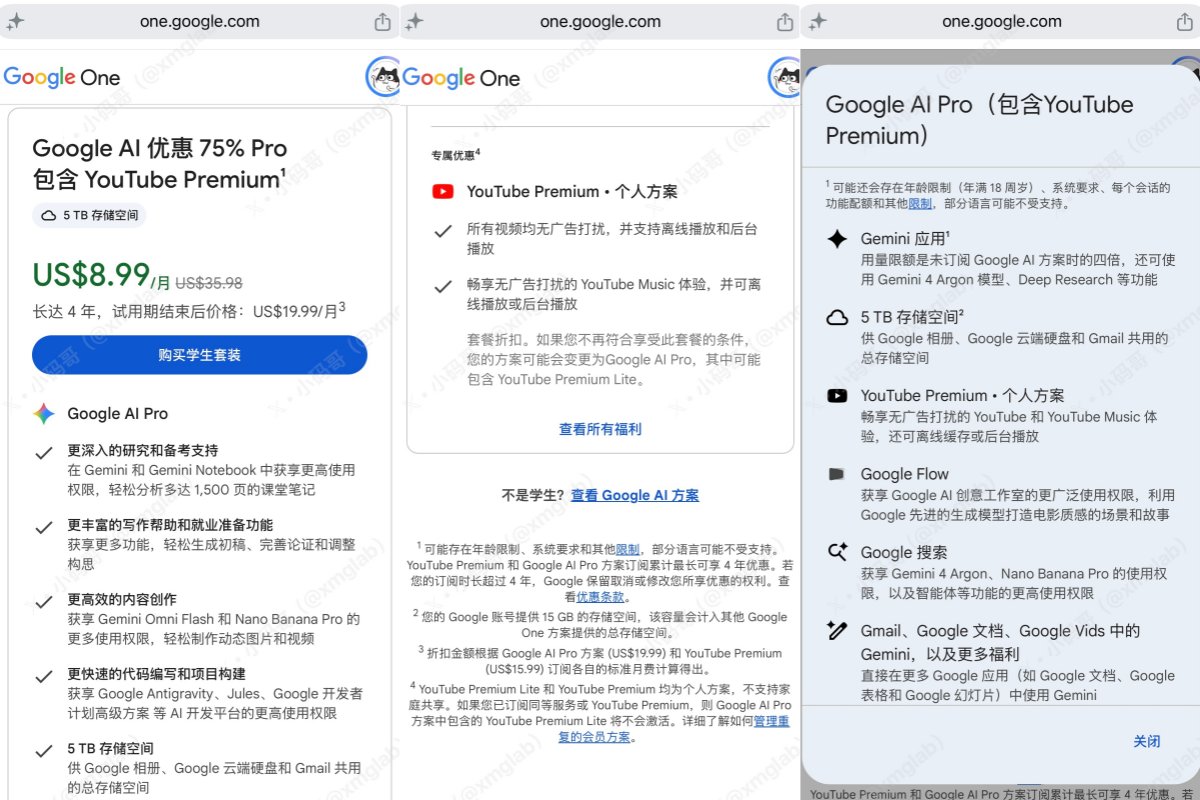Tap the share icon in left browser bar
The width and height of the screenshot is (1200, 800).
[382, 22]
